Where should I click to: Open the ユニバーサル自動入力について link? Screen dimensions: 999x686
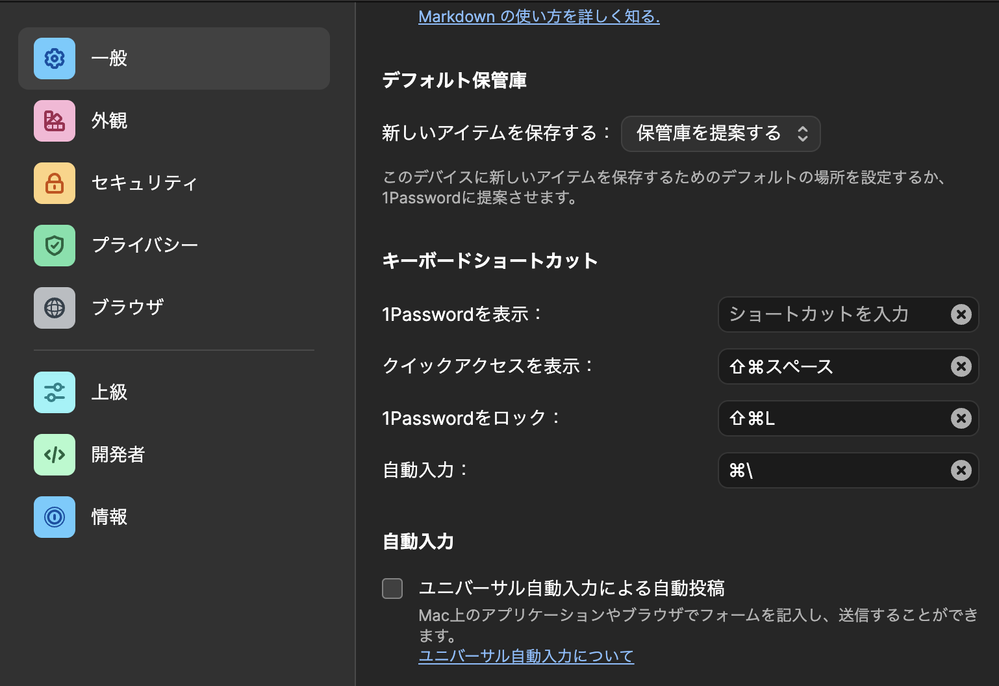point(525,656)
